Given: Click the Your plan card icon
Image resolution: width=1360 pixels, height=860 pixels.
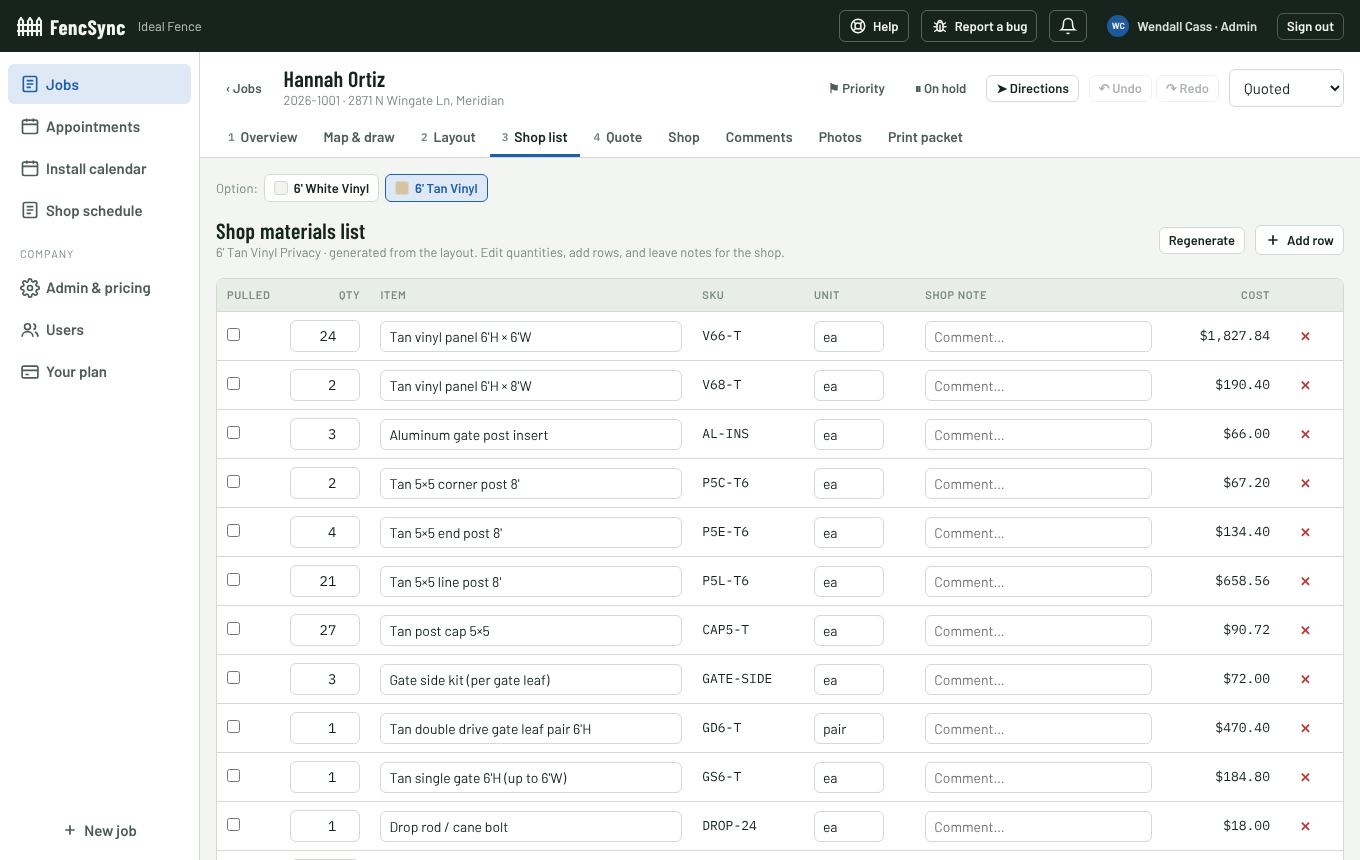Looking at the screenshot, I should pyautogui.click(x=30, y=372).
